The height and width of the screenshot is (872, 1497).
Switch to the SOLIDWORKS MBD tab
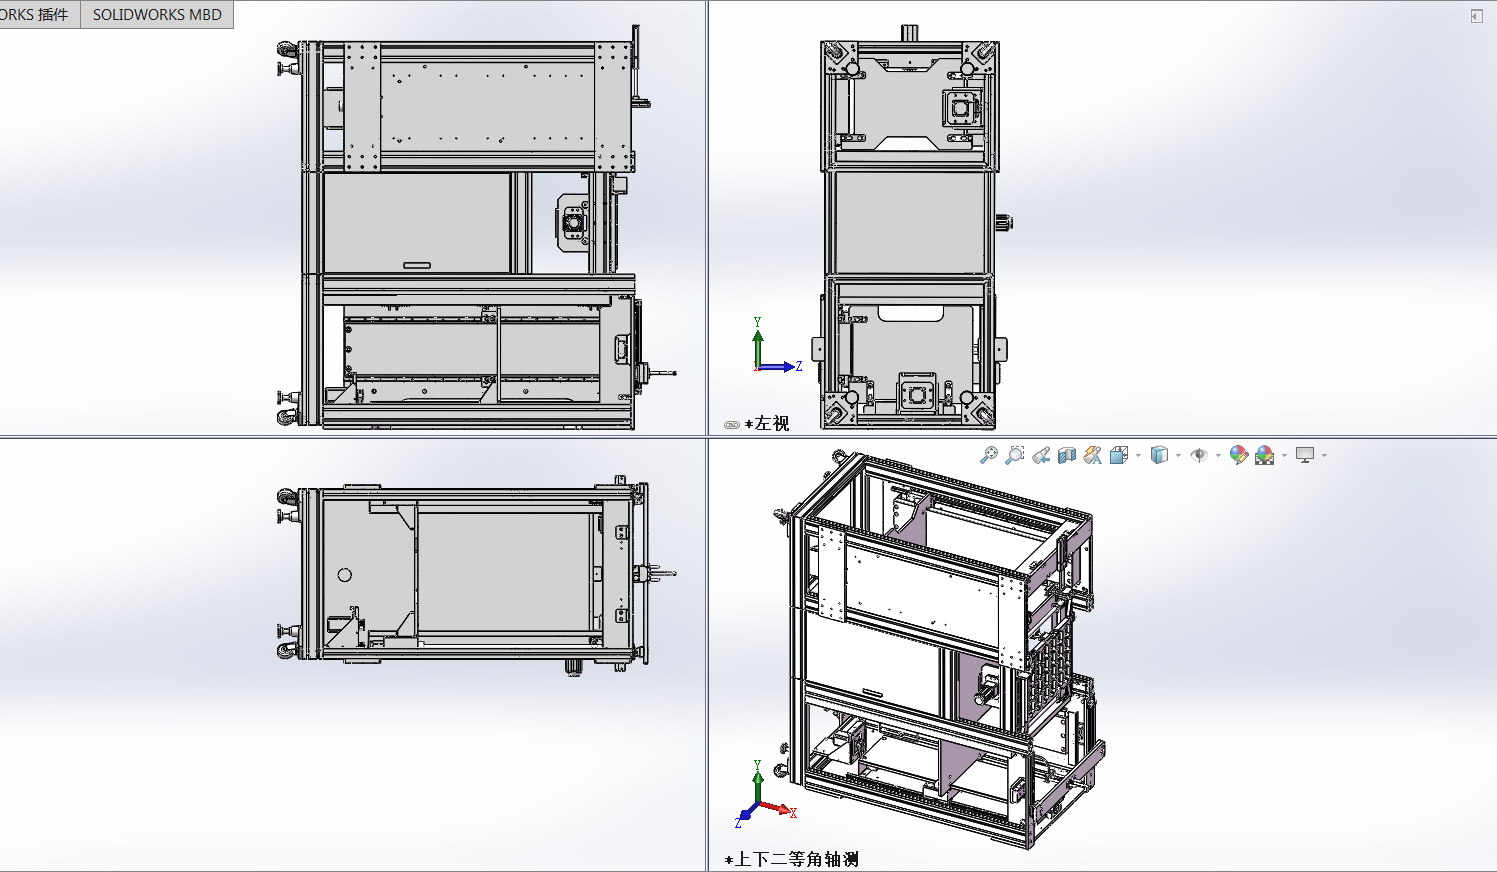(x=157, y=14)
